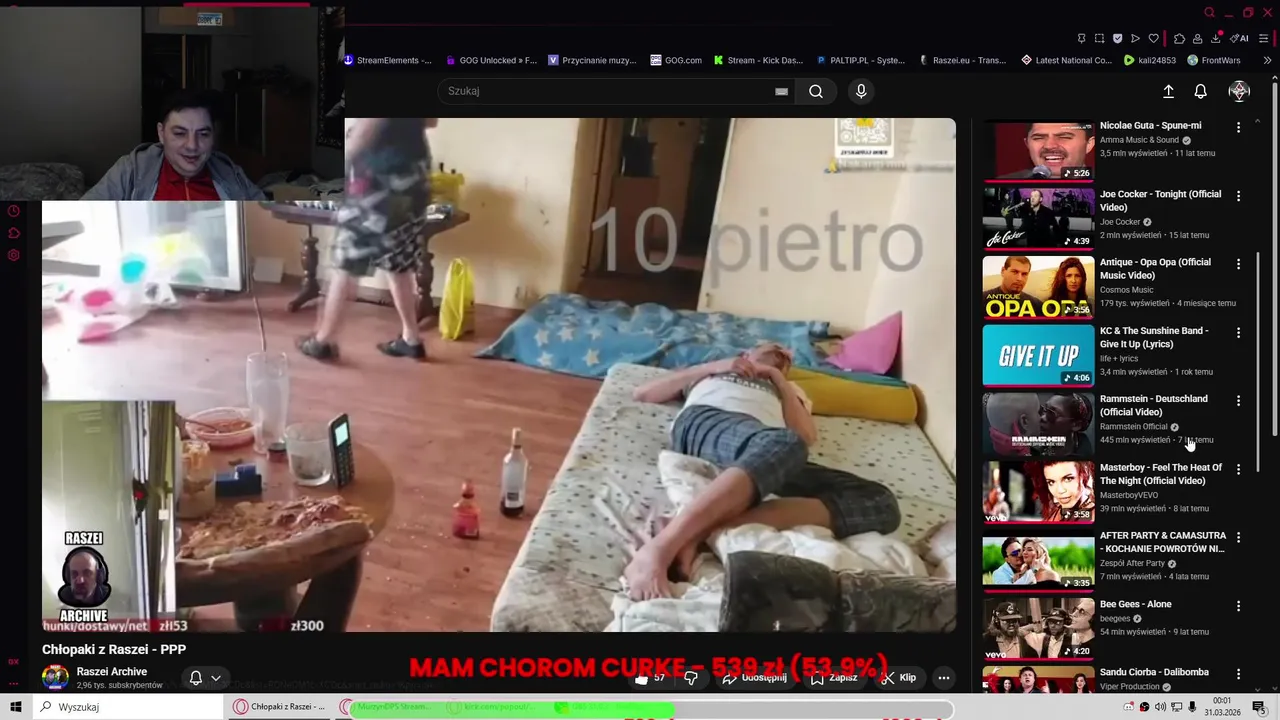Open the Rammstein - Deutschland video title
Image resolution: width=1280 pixels, height=720 pixels.
[1153, 405]
